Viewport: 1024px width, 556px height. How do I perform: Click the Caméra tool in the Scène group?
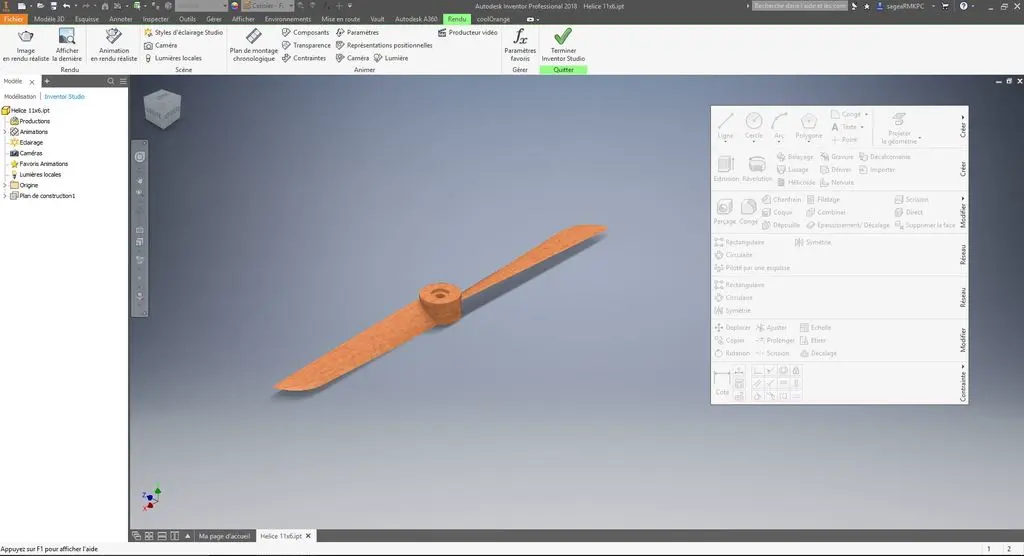tap(161, 45)
